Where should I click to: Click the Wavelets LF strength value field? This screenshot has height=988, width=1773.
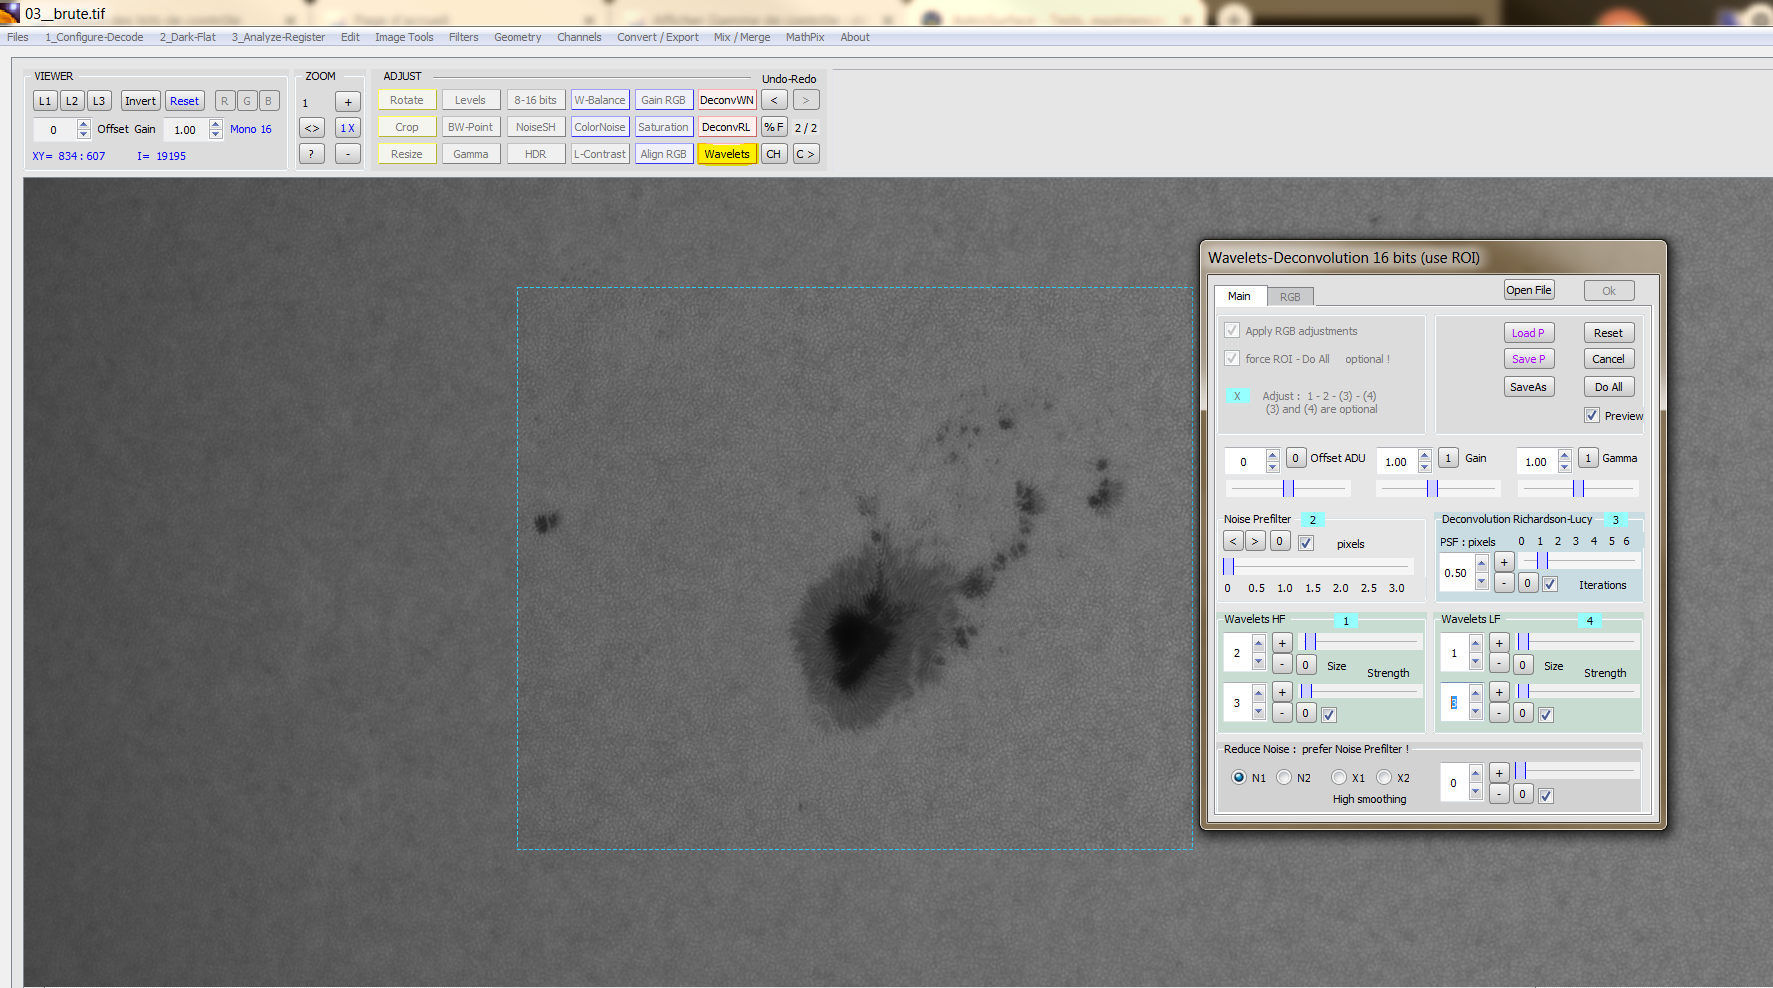[x=1454, y=703]
